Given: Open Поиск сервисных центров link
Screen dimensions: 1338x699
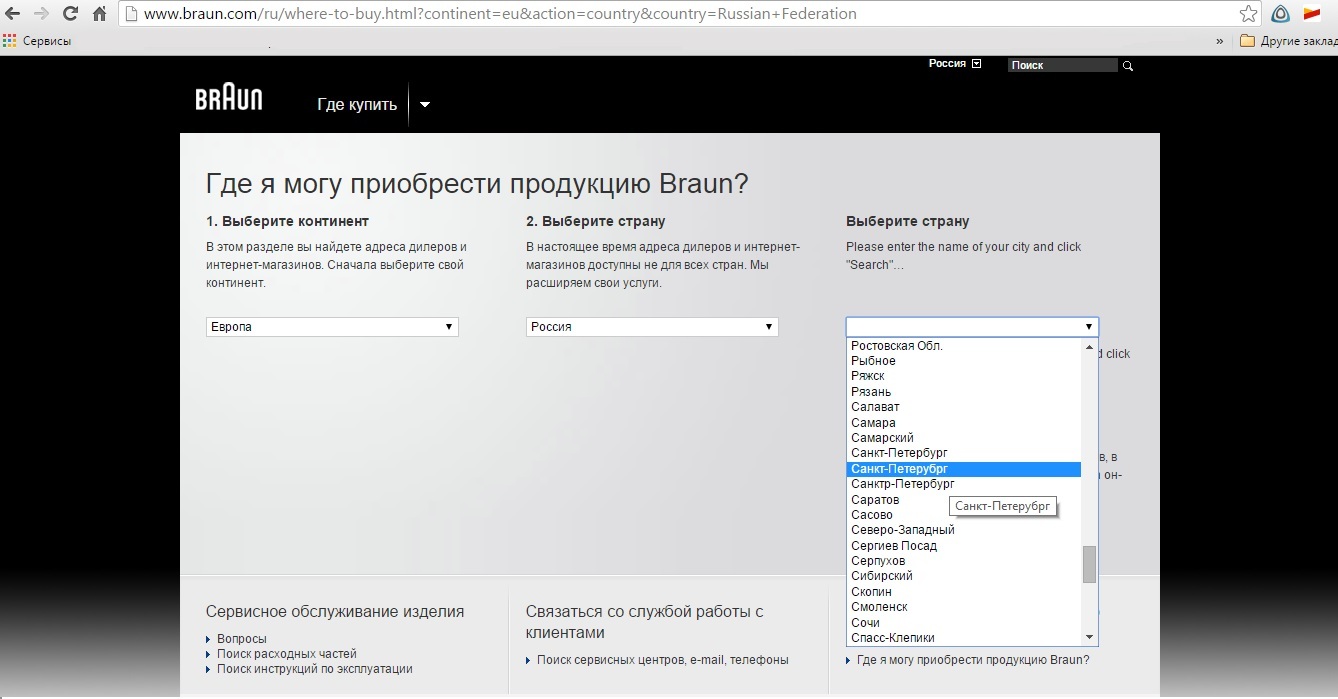Looking at the screenshot, I should (663, 660).
